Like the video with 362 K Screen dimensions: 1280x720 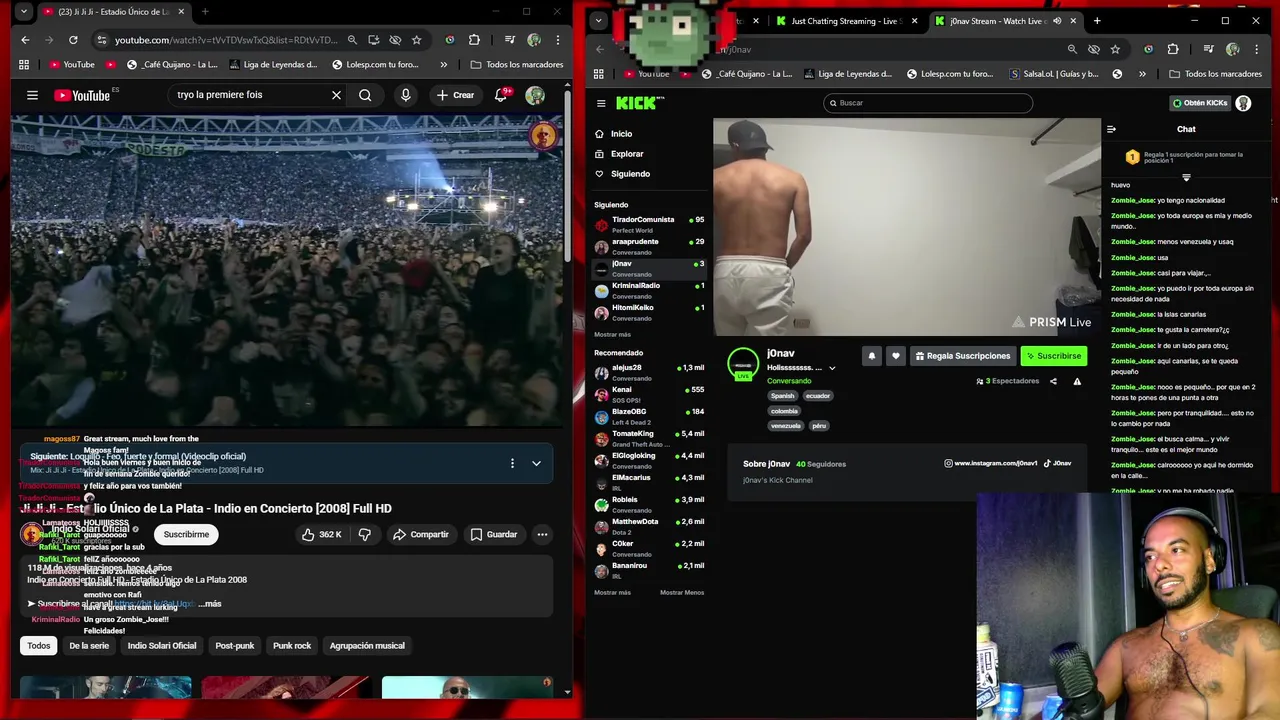coord(321,534)
